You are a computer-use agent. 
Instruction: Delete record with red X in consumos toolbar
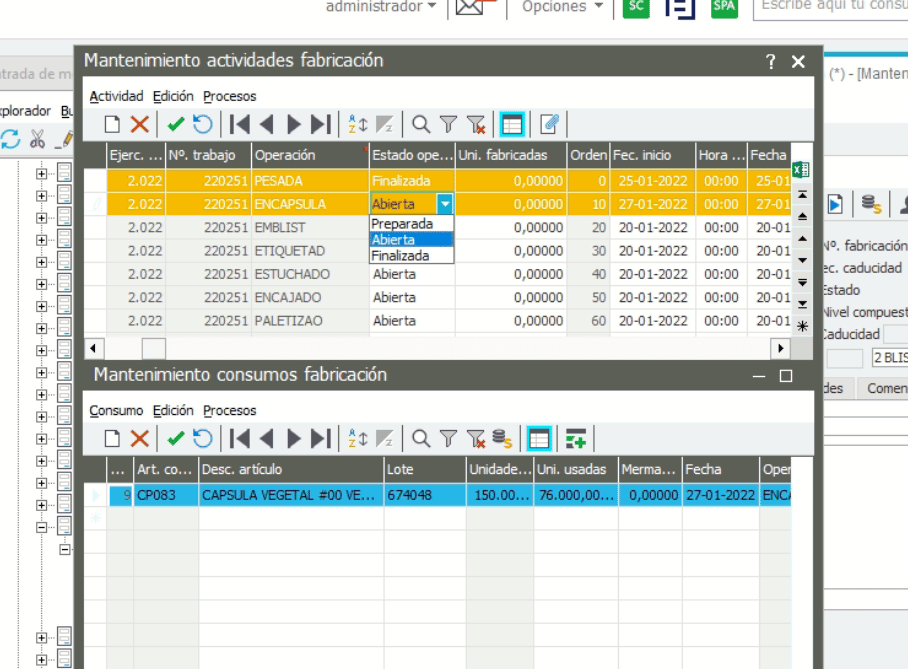tap(140, 439)
